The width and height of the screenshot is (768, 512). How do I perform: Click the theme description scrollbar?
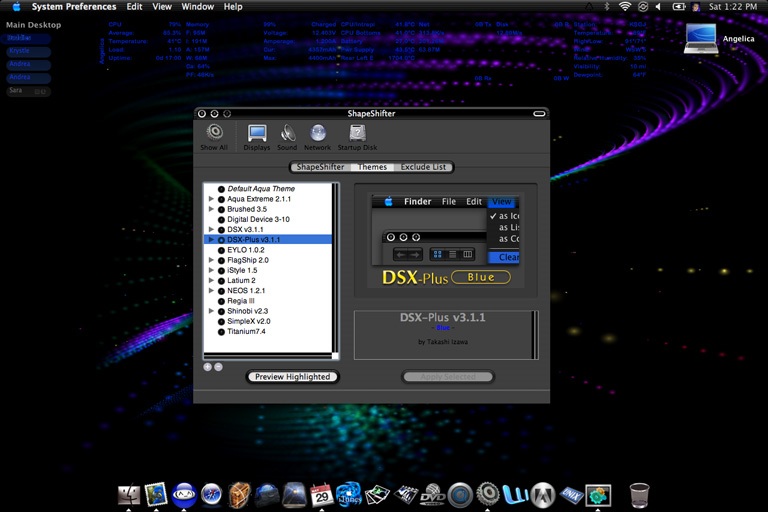[x=535, y=335]
